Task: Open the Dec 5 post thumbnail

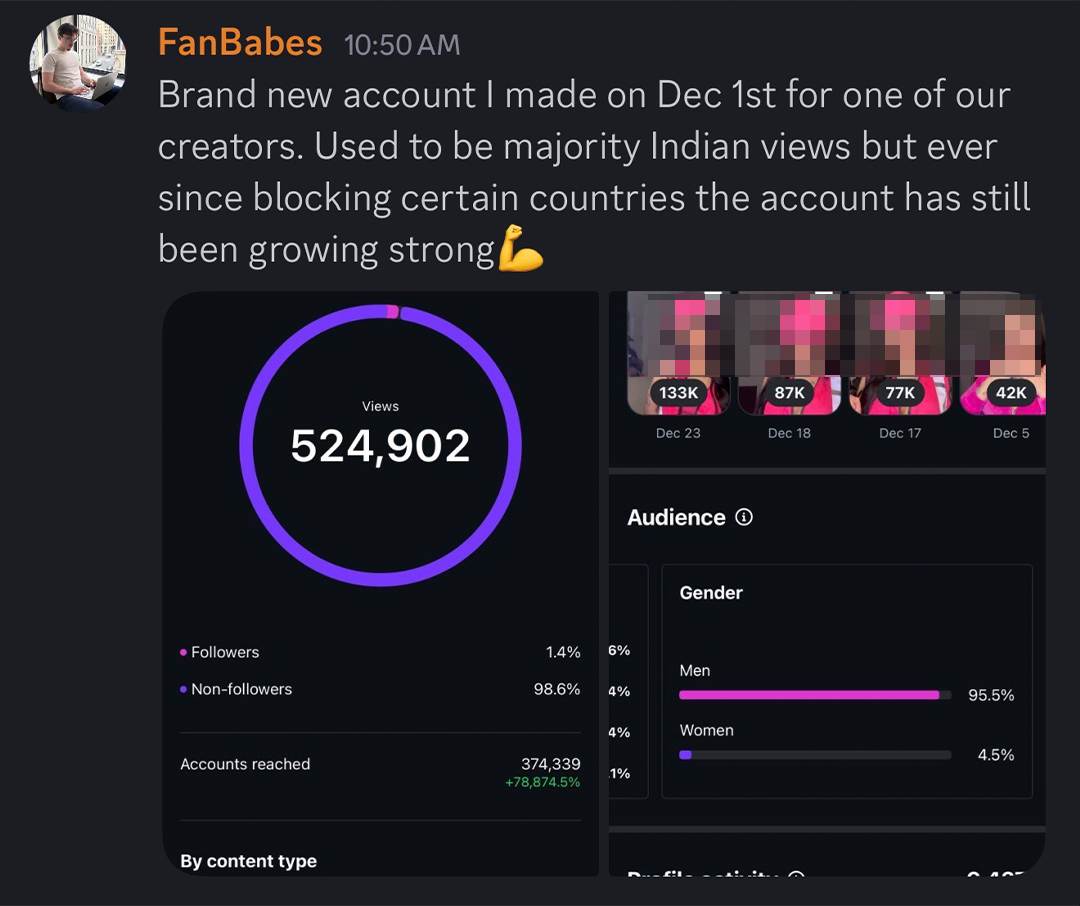Action: click(x=1003, y=345)
